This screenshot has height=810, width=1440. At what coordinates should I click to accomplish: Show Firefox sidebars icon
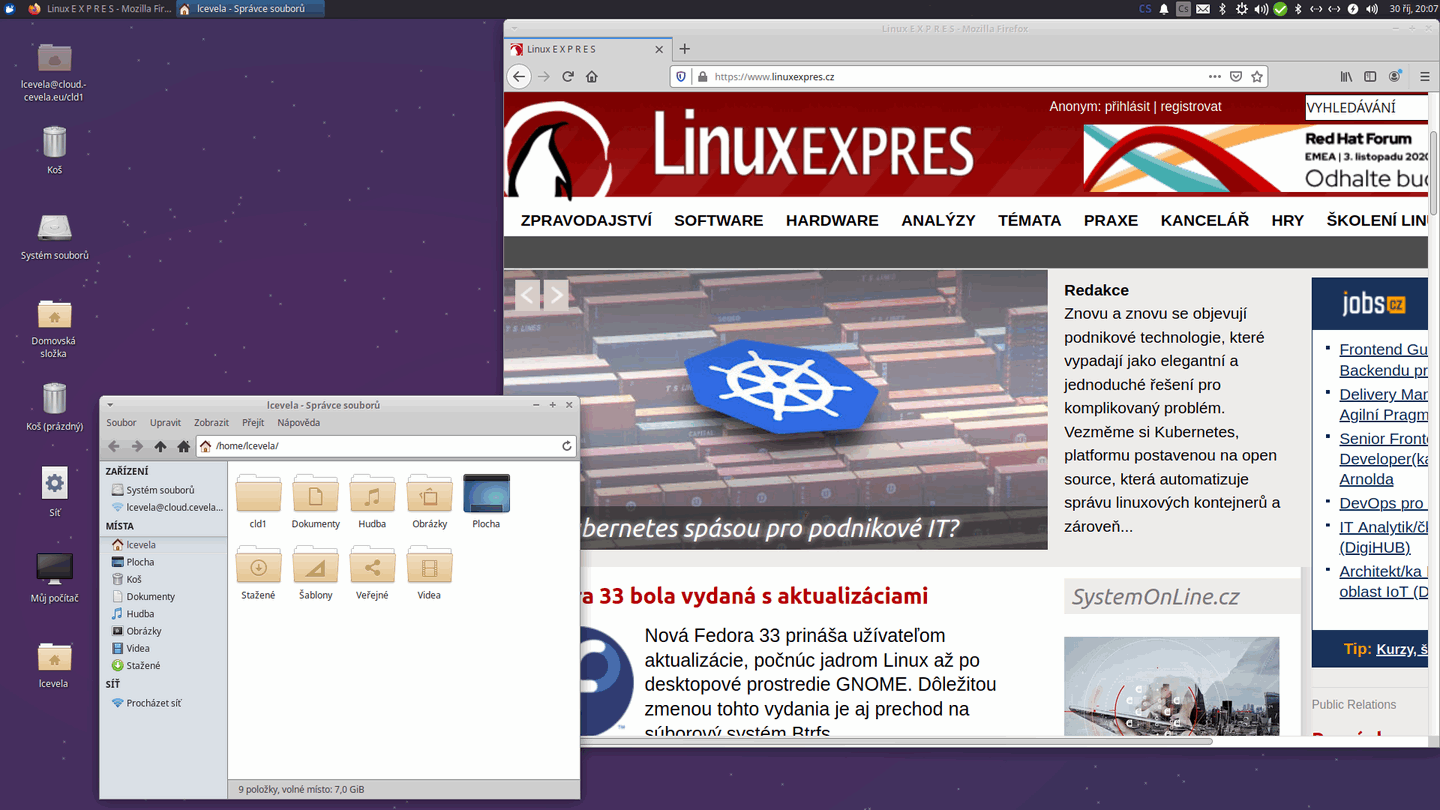pos(1370,76)
